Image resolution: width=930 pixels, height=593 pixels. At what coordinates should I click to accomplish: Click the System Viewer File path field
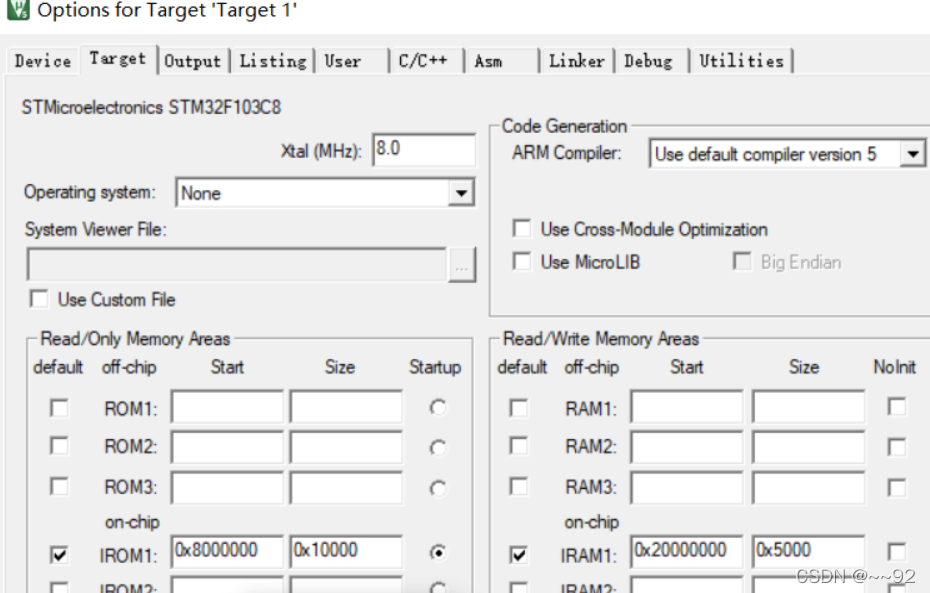(x=236, y=264)
